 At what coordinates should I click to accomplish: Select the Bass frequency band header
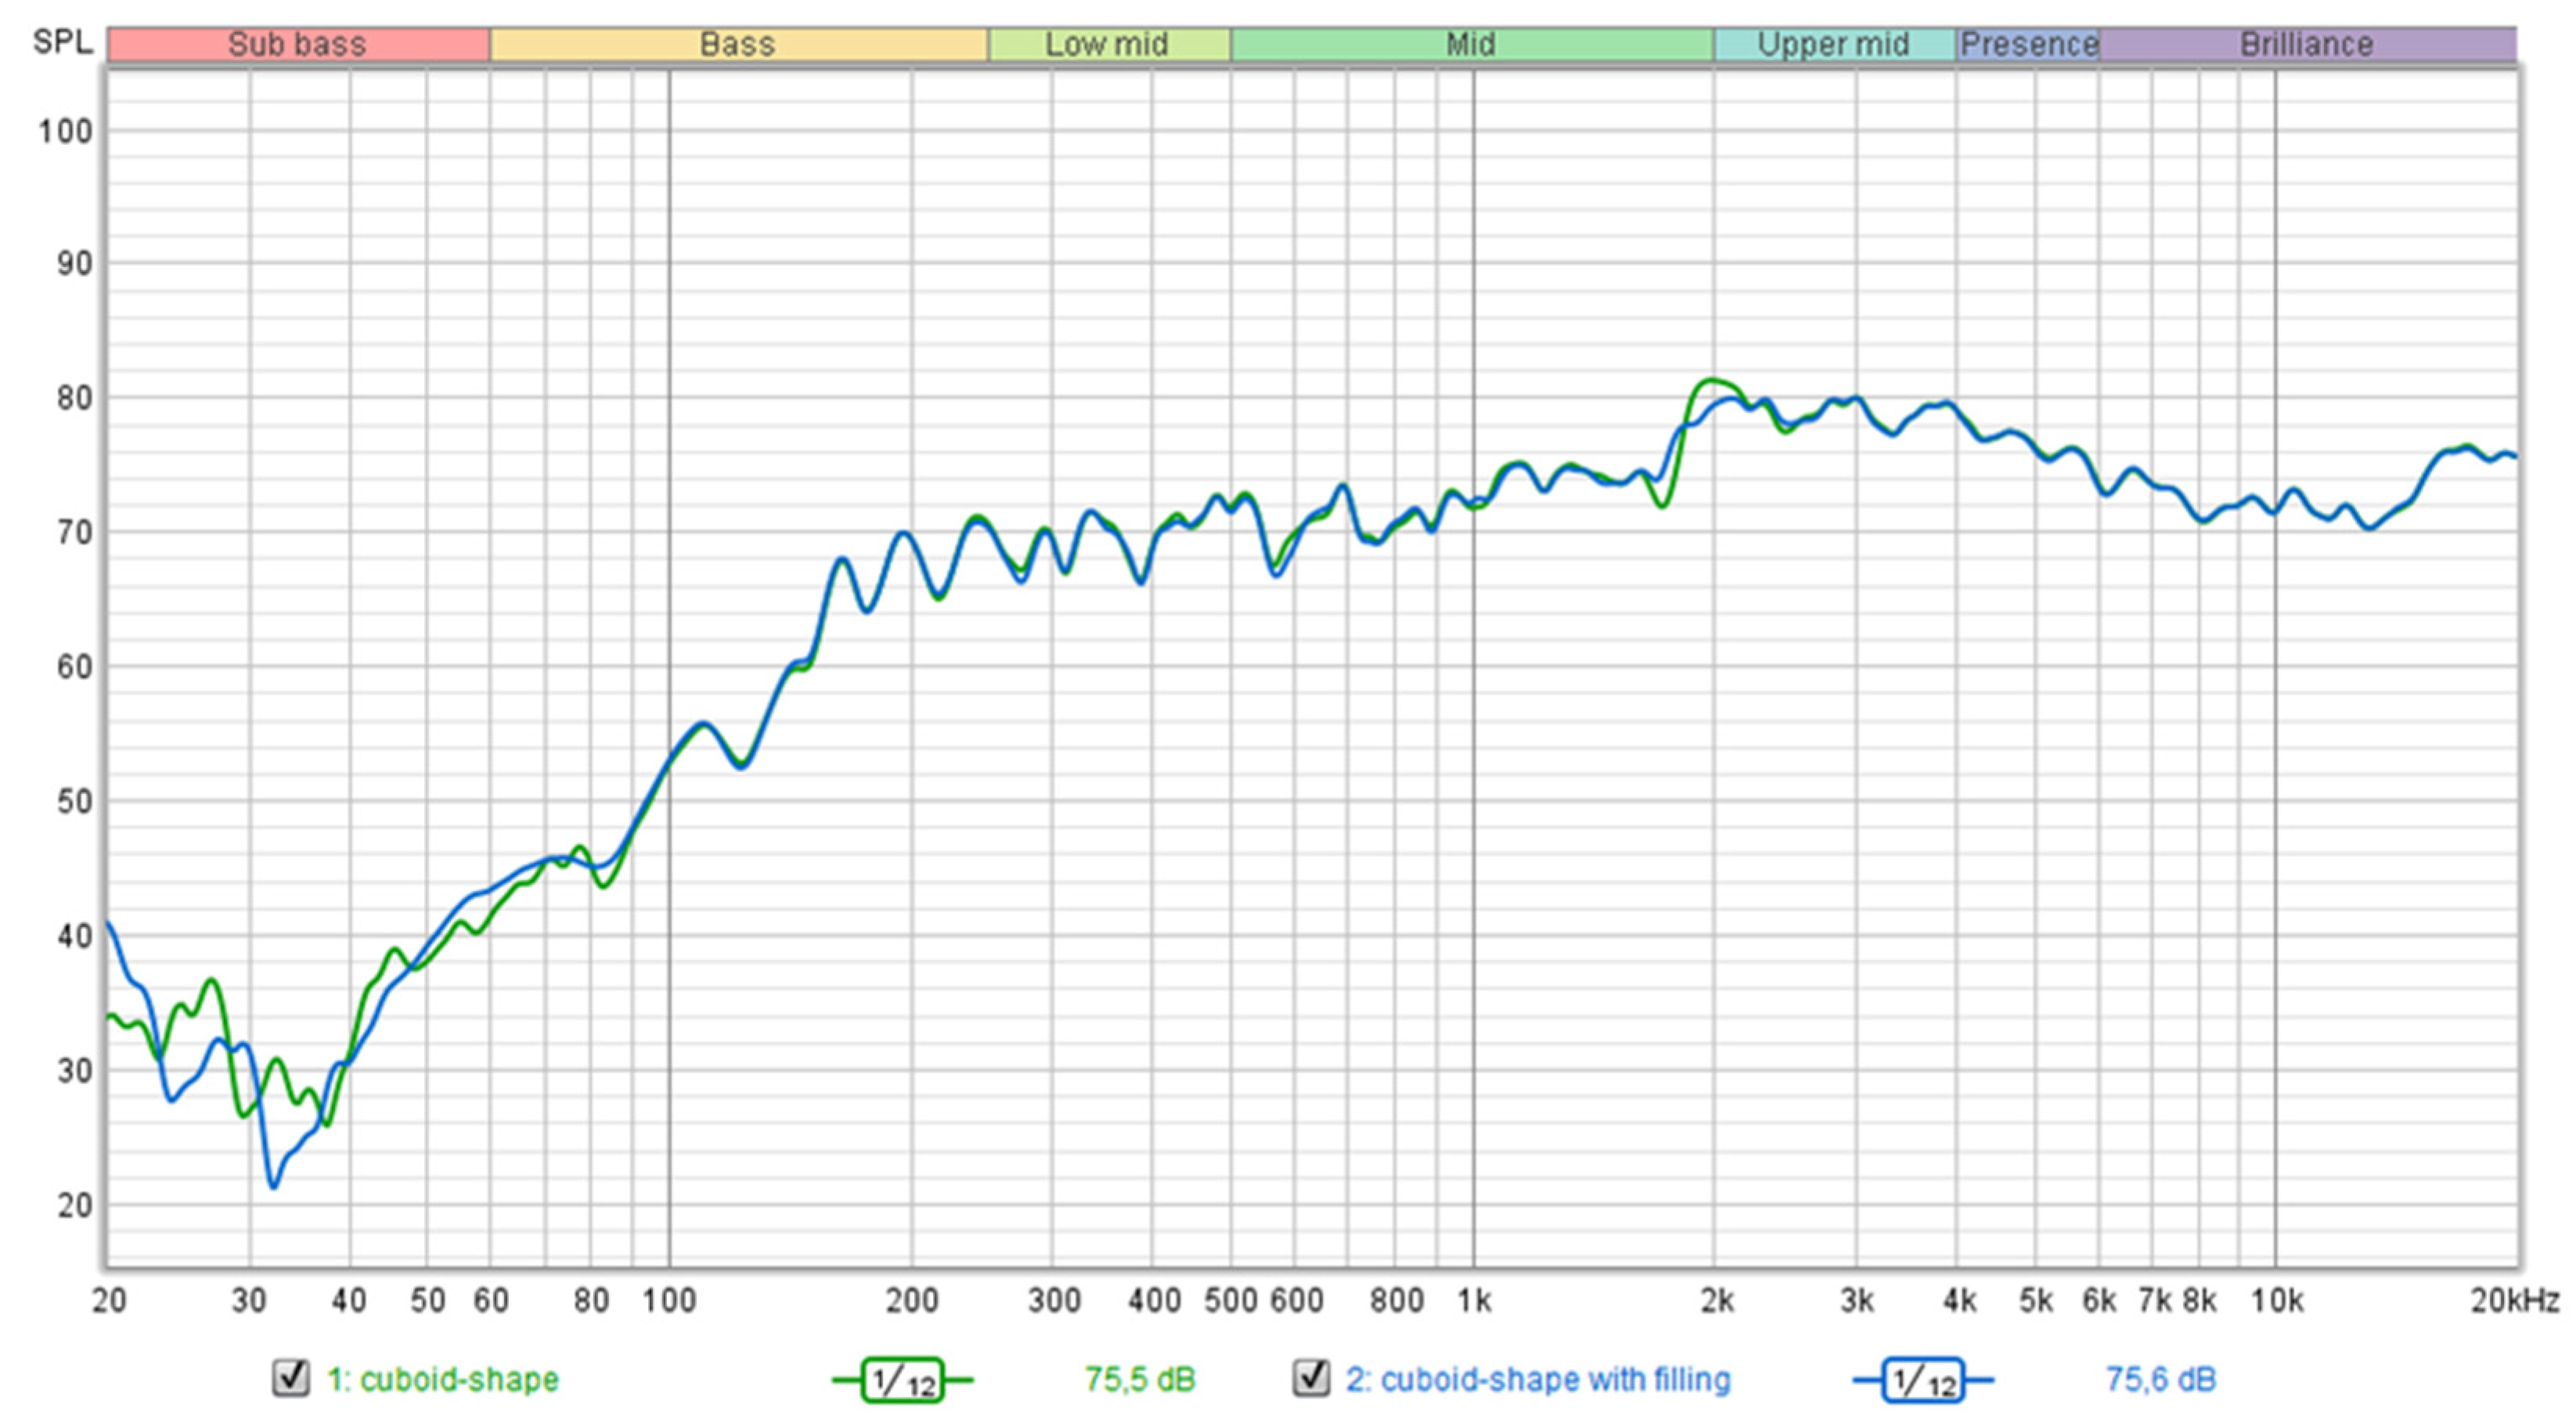click(x=738, y=44)
